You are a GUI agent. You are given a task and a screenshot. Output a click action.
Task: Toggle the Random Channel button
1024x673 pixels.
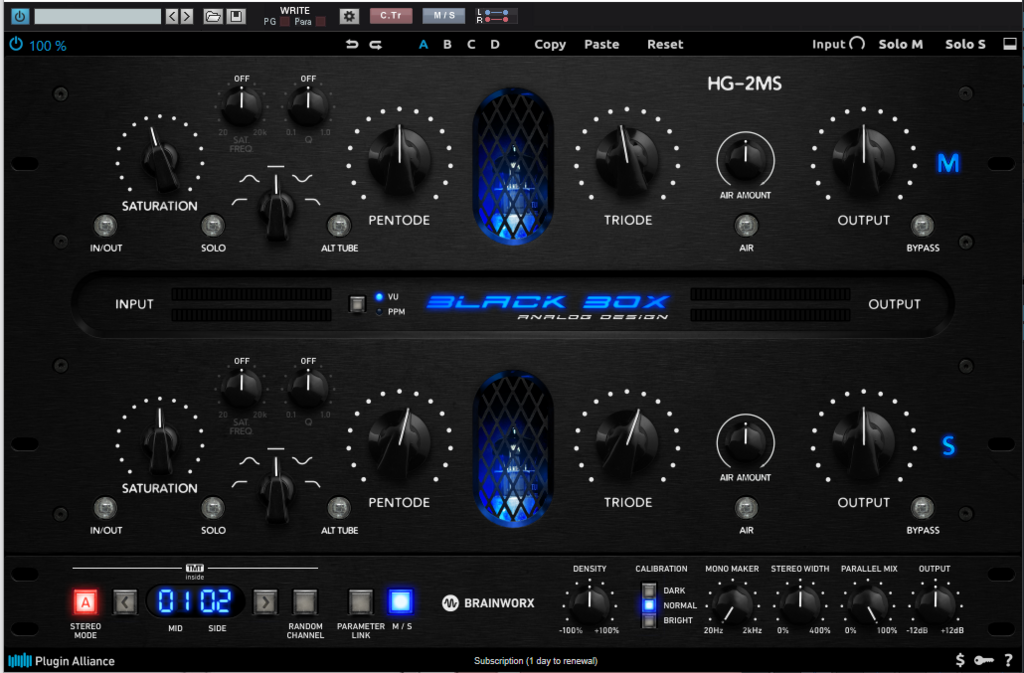304,602
